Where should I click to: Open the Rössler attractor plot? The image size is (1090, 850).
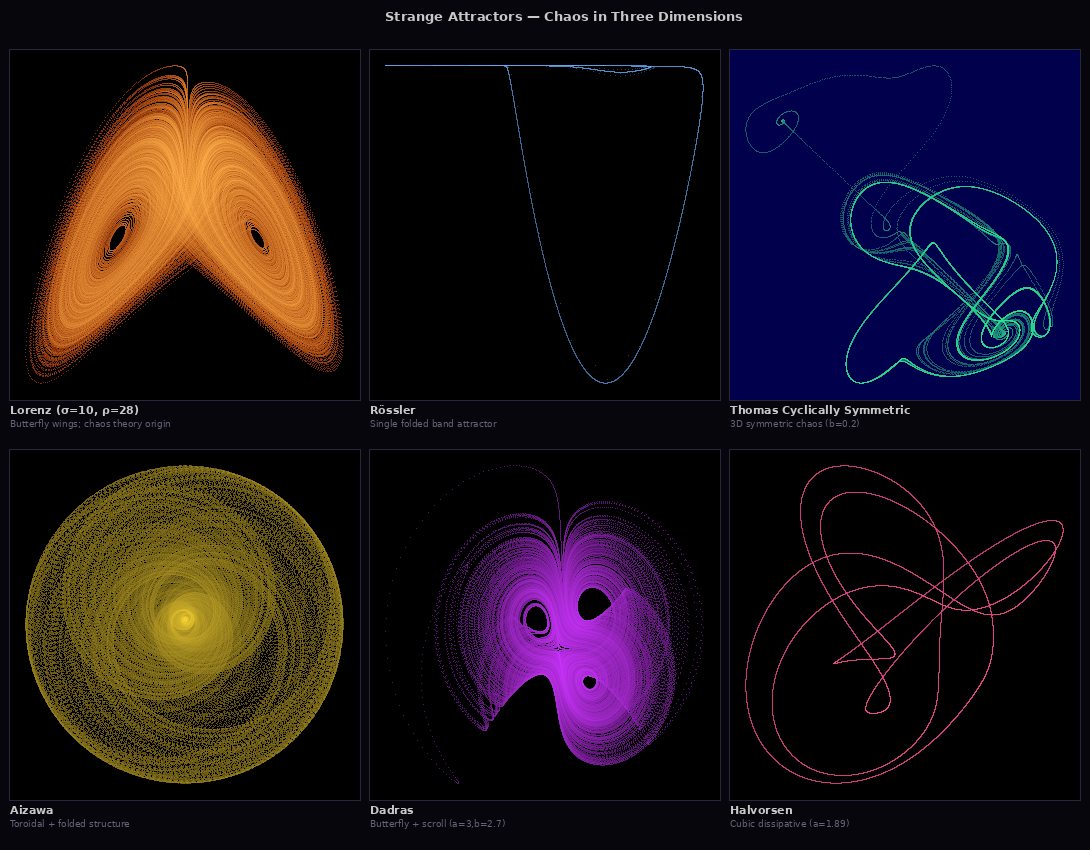[x=544, y=223]
